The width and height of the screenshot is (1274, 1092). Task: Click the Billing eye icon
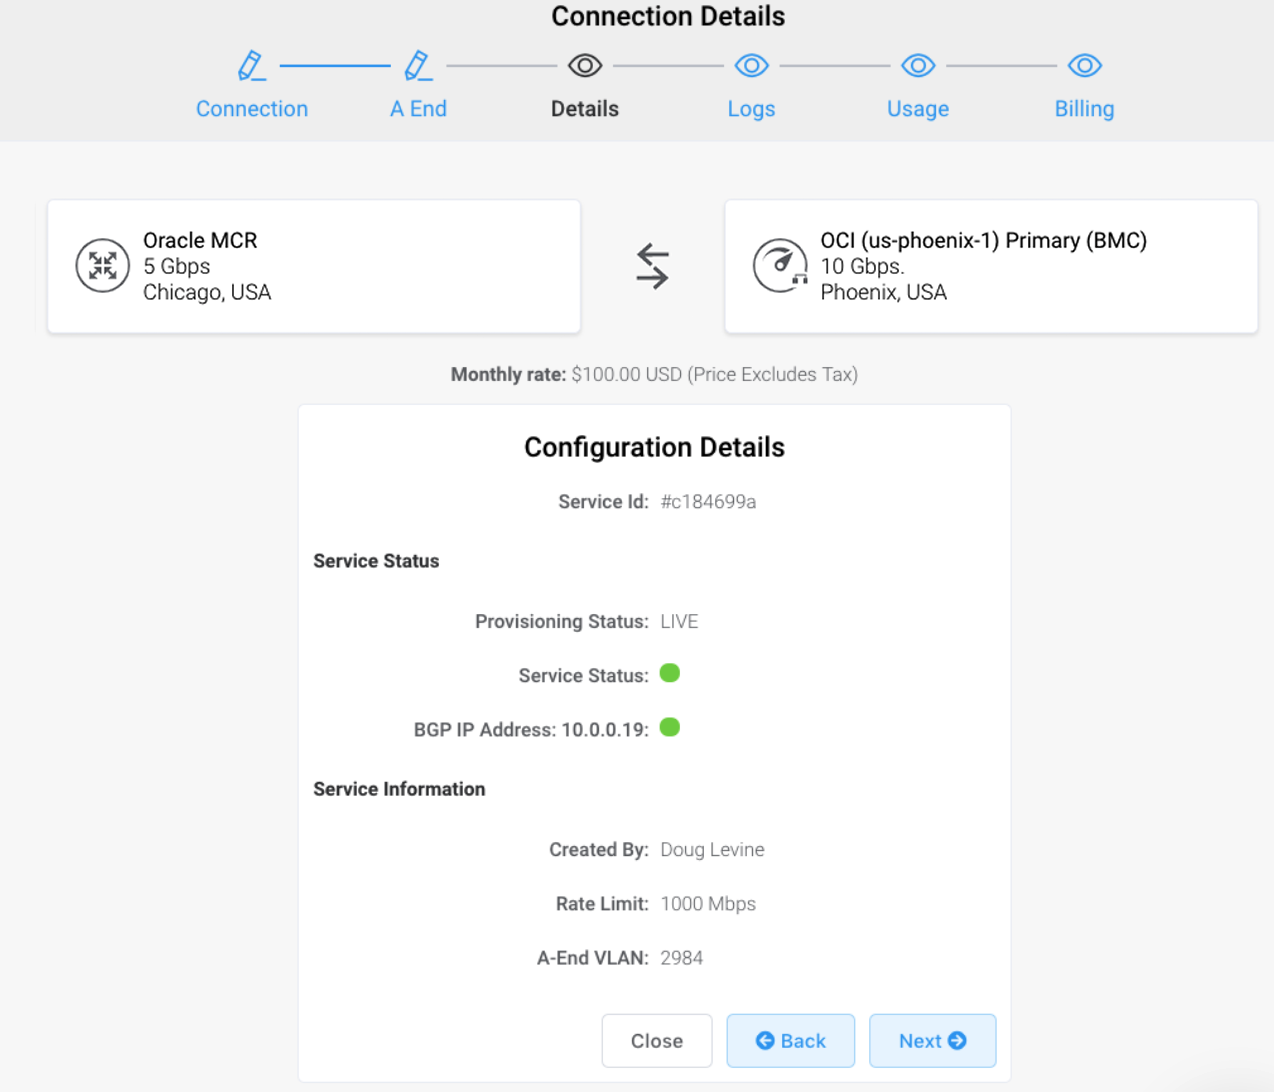1084,64
